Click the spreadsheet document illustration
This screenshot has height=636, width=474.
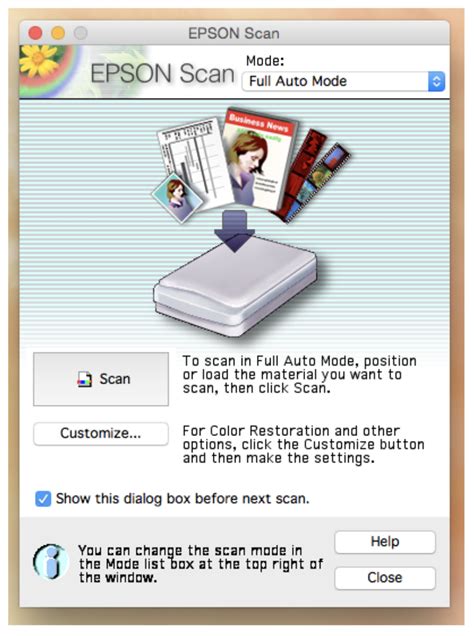195,160
